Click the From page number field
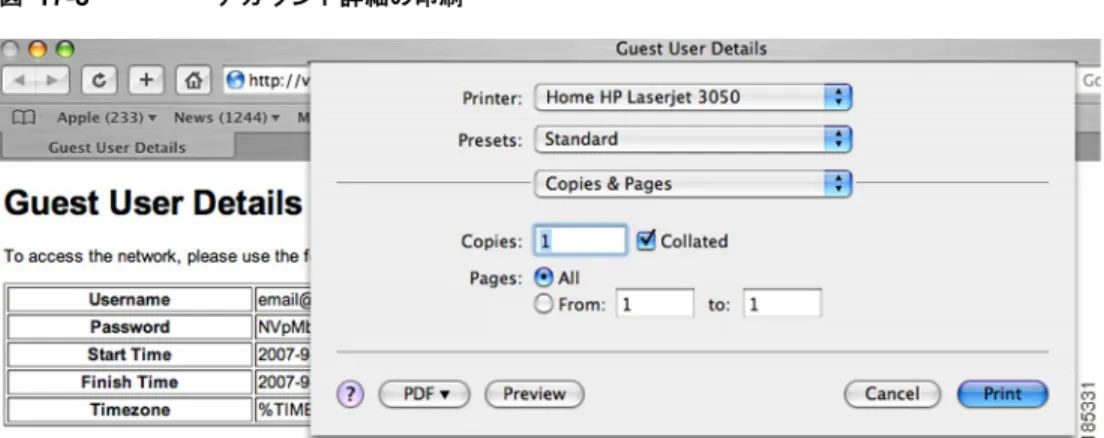The image size is (1104, 438). point(655,305)
